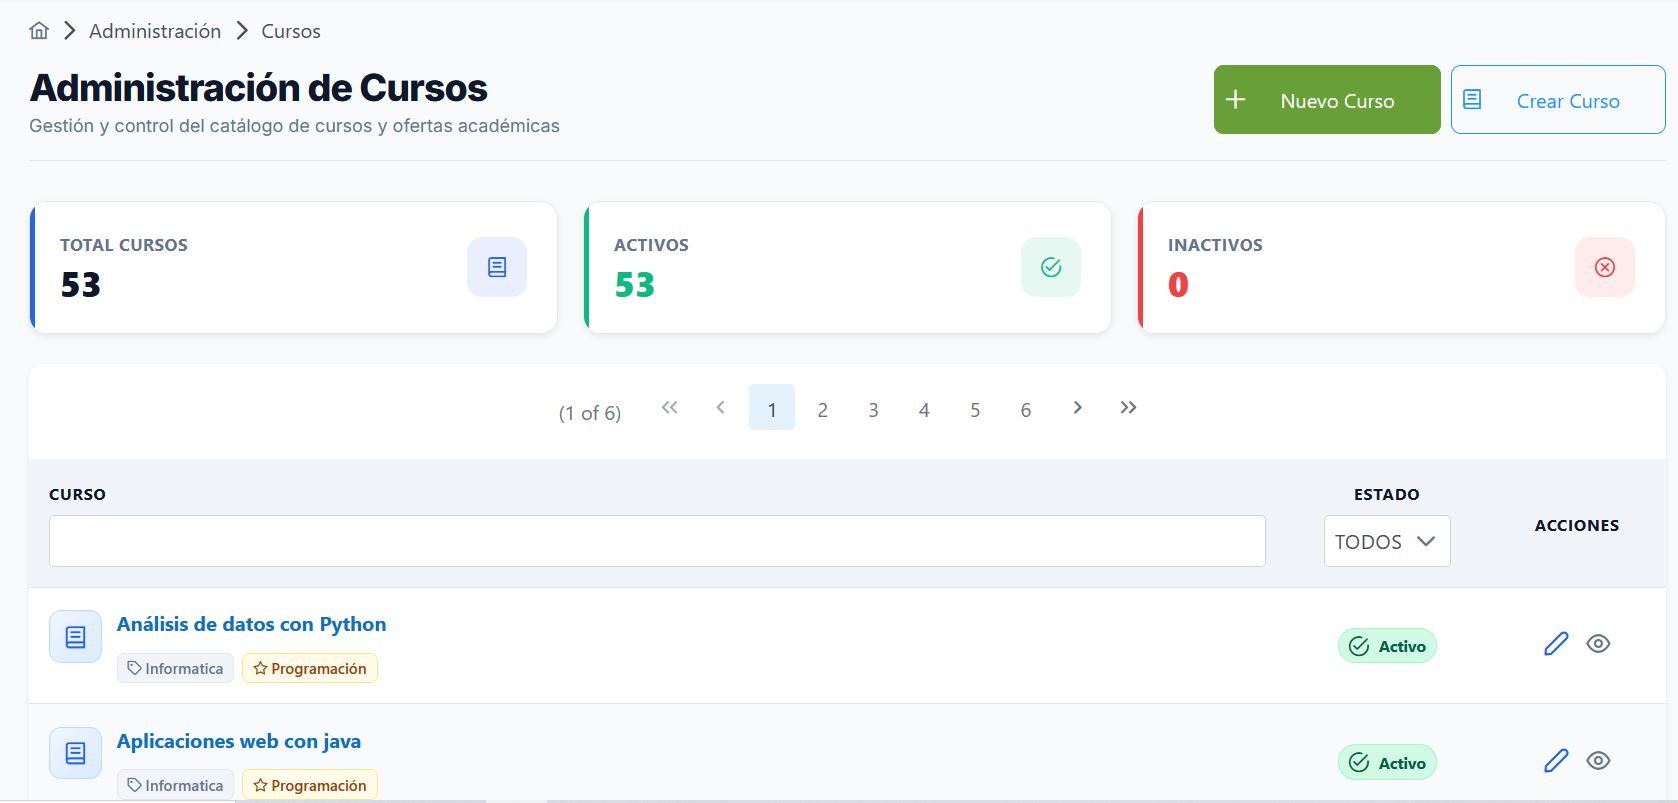This screenshot has height=803, width=1678.
Task: Click the ESTADO column header
Action: [x=1386, y=494]
